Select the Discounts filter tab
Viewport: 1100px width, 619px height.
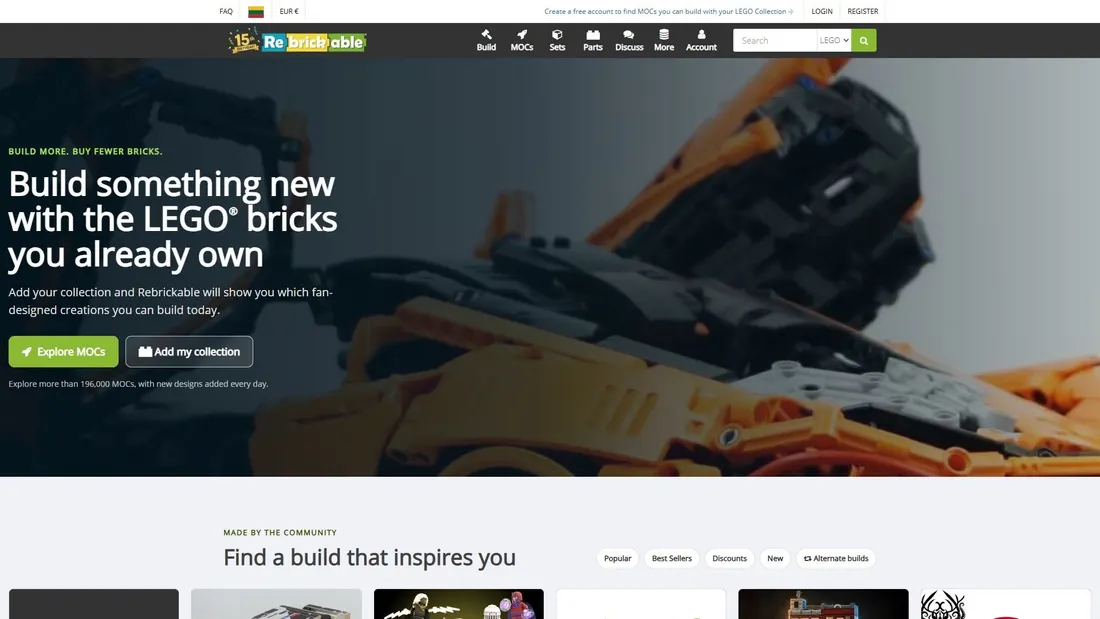pyautogui.click(x=730, y=559)
